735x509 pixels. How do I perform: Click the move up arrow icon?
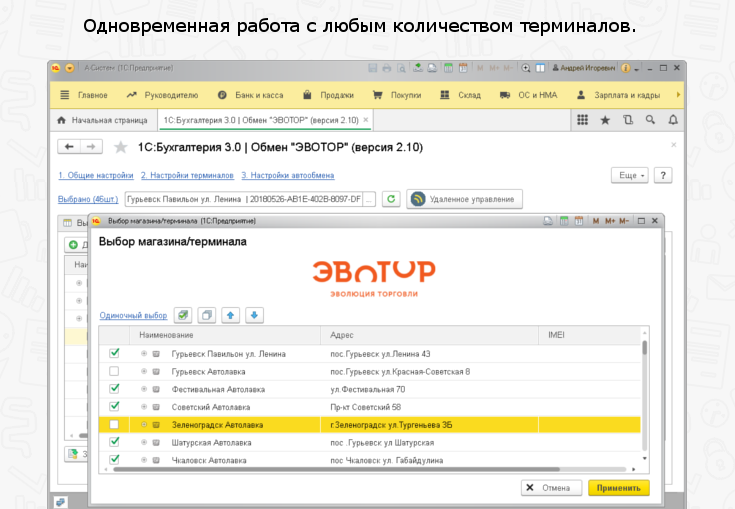(231, 315)
